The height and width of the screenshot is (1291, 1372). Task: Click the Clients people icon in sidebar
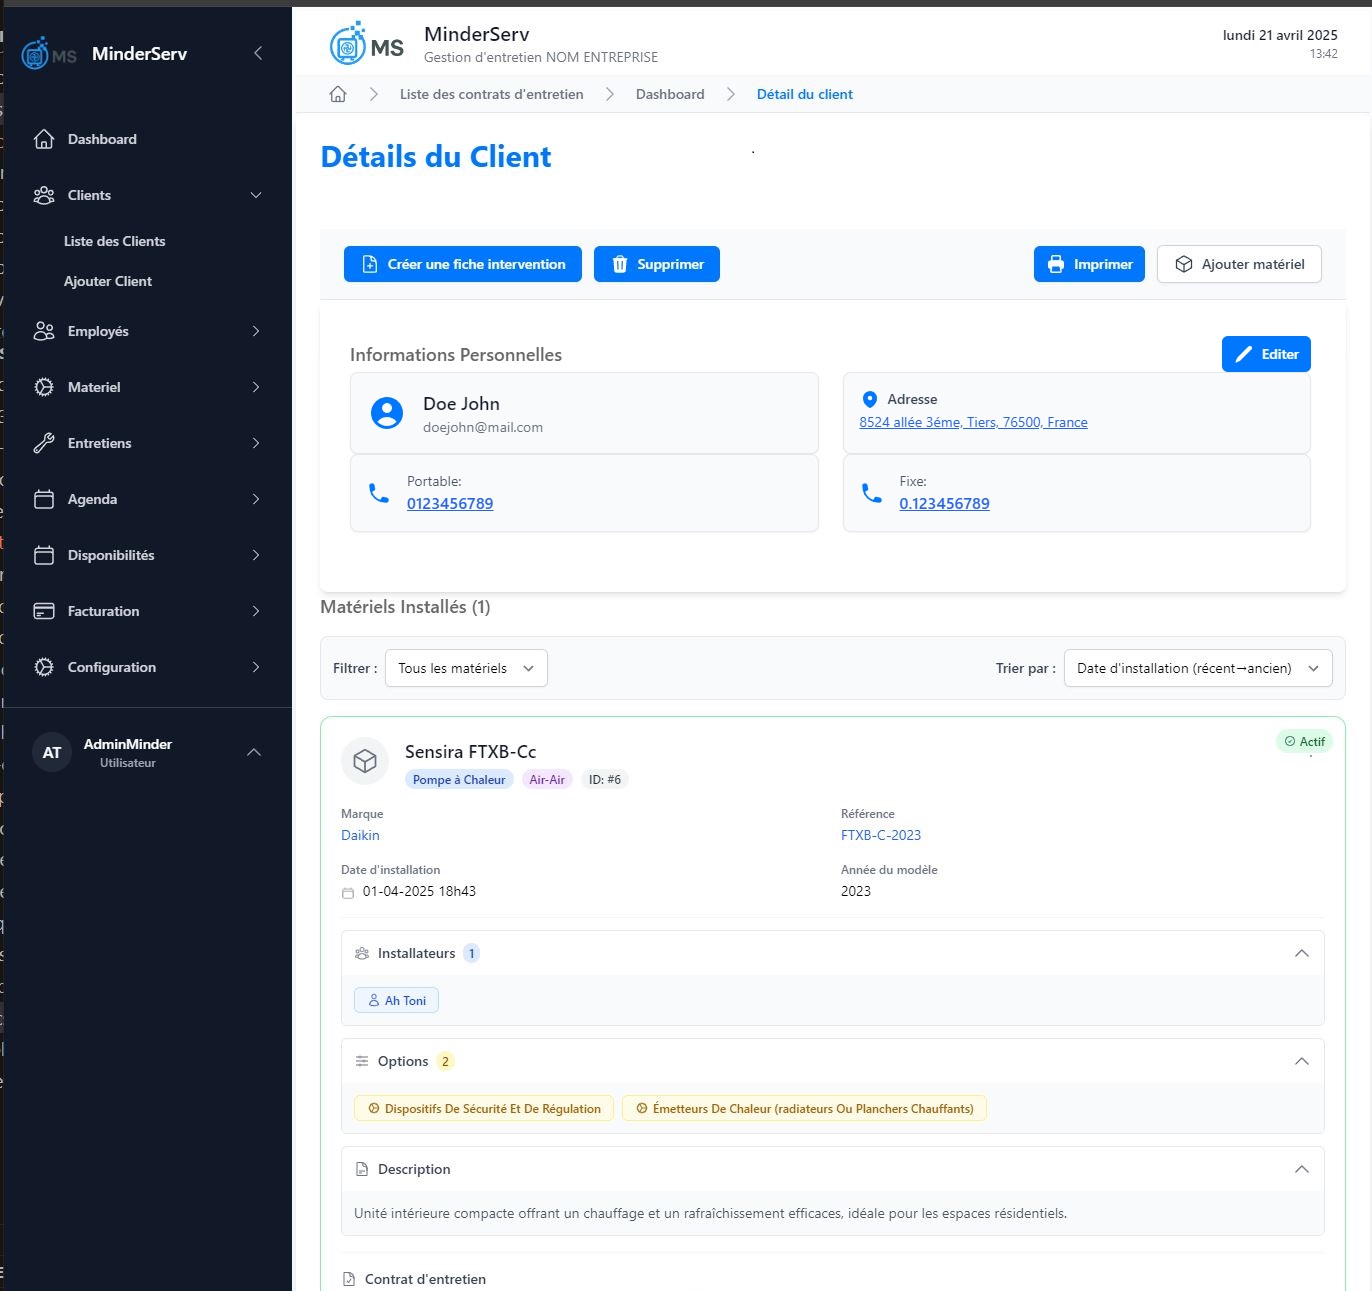coord(44,195)
